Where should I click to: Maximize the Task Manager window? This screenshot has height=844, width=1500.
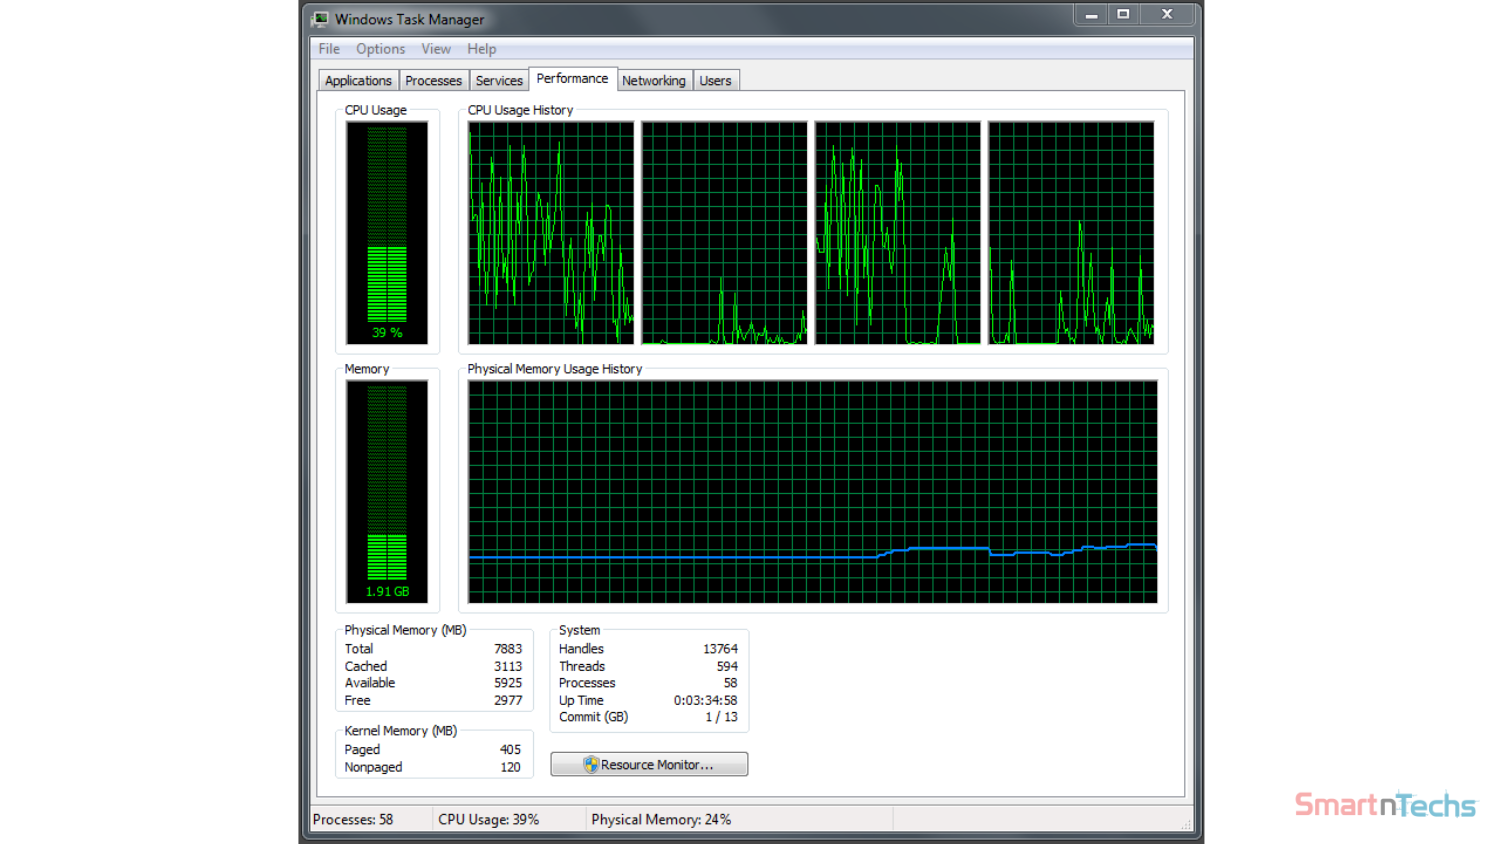click(x=1123, y=14)
